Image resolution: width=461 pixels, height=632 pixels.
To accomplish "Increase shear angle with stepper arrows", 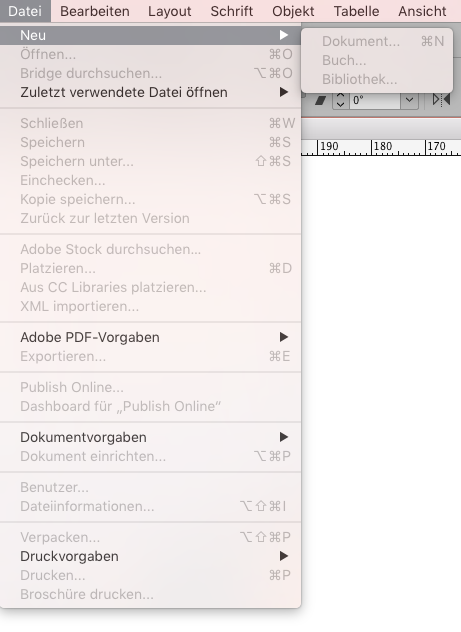I will pyautogui.click(x=340, y=96).
